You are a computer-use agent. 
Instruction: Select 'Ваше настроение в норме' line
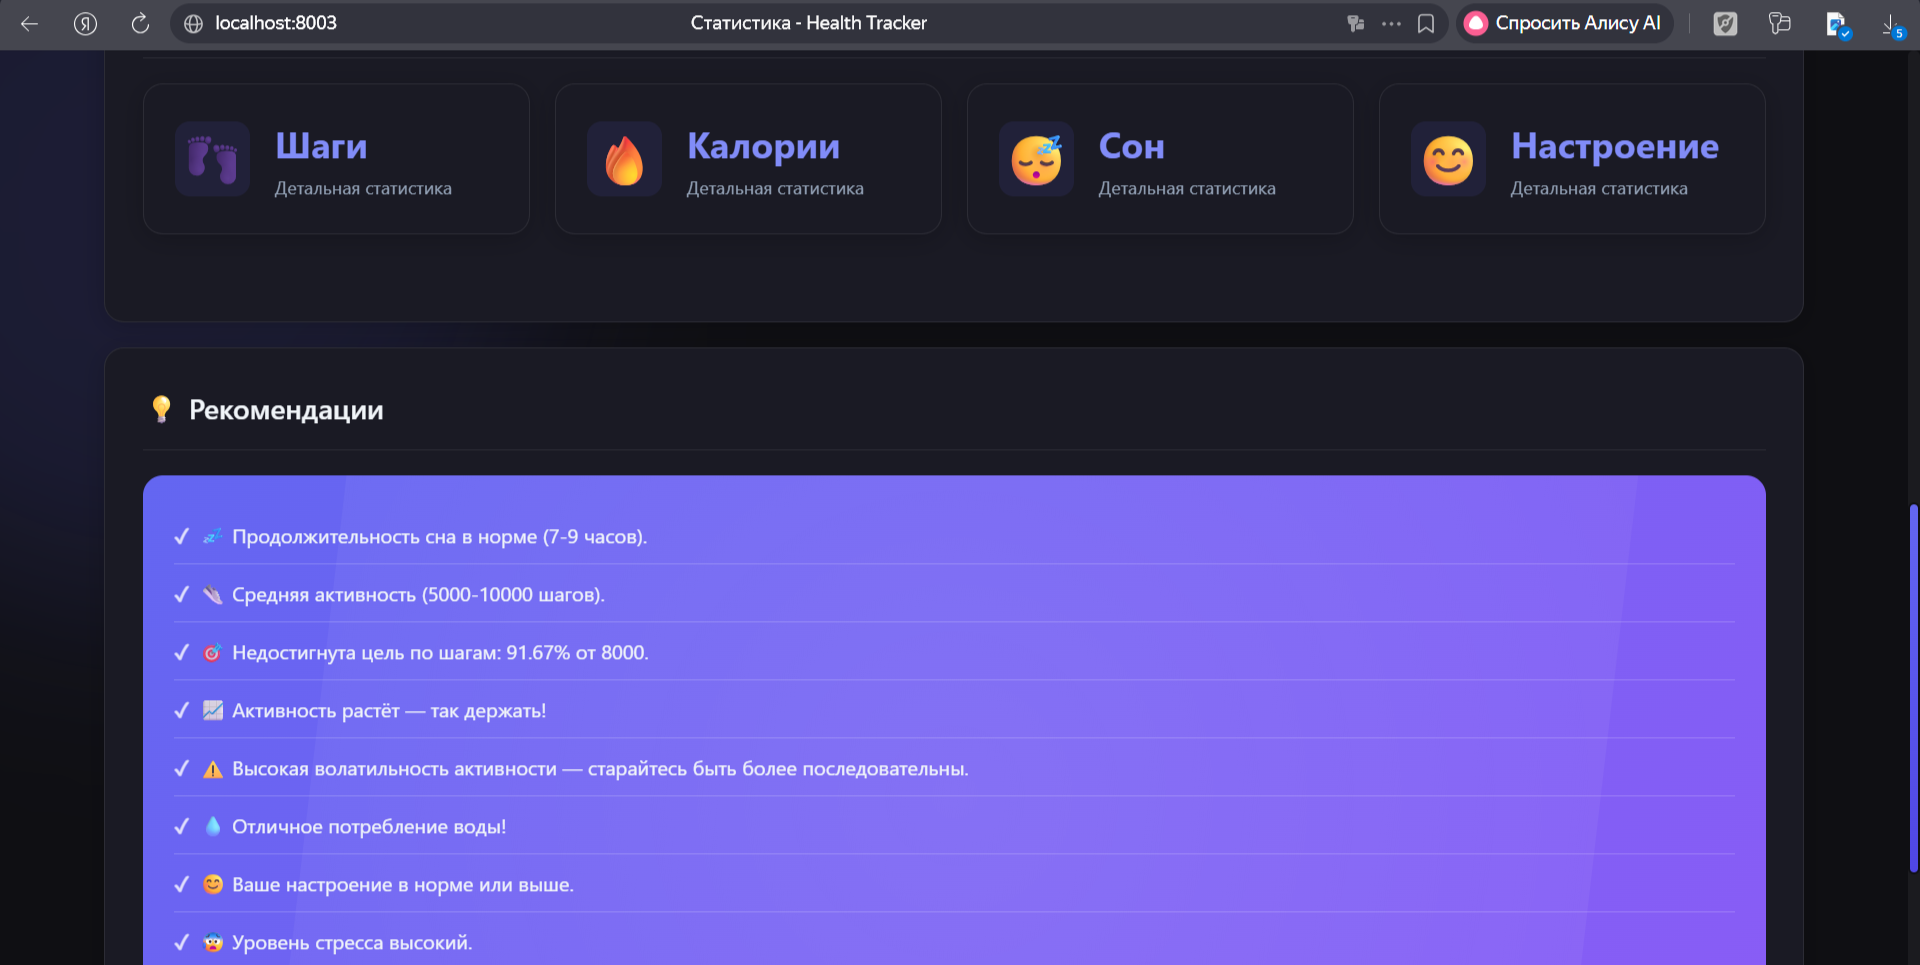954,885
